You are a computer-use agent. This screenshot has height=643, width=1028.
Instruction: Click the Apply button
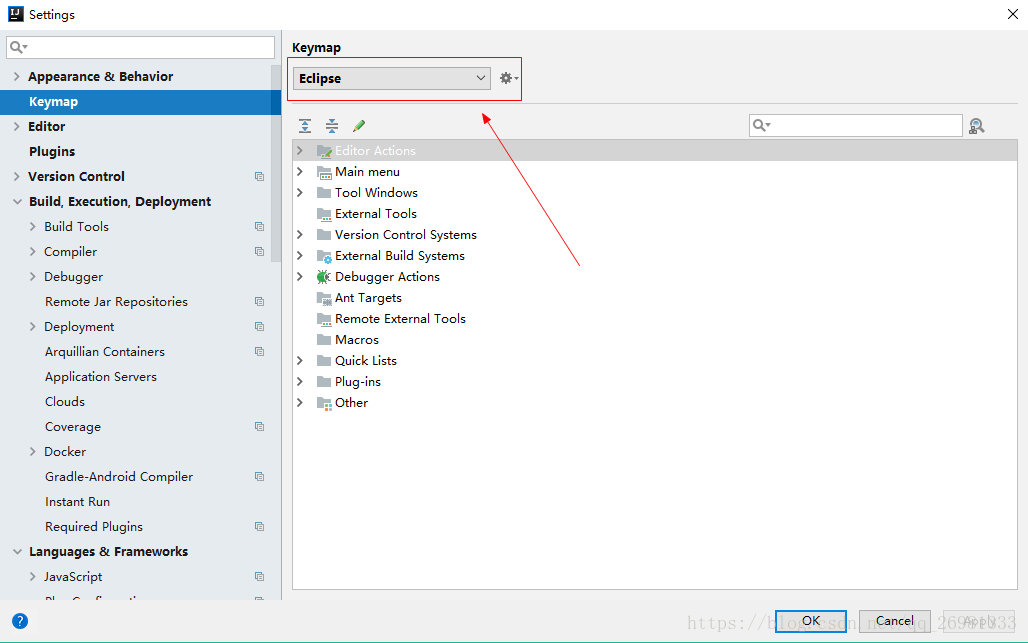[x=978, y=621]
